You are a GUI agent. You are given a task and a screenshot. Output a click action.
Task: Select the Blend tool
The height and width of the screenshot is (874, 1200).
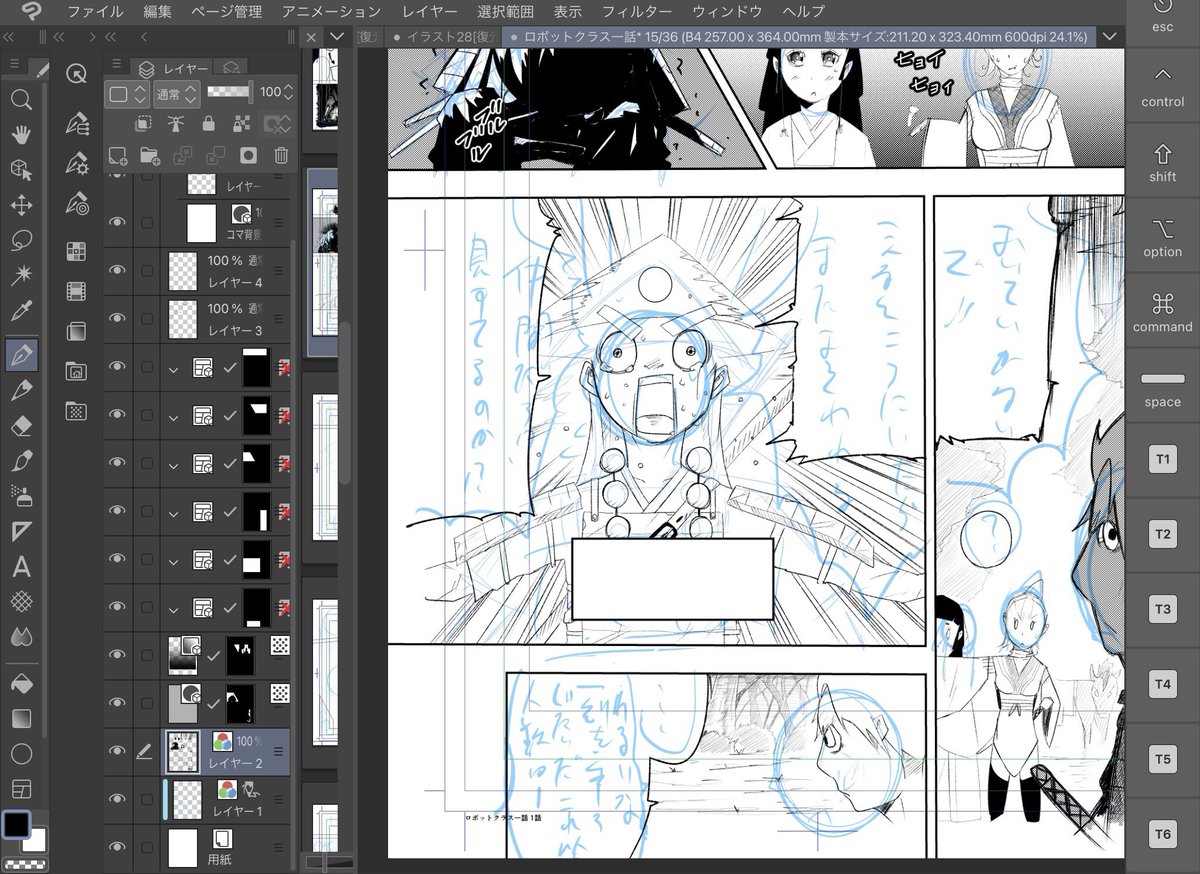(21, 637)
